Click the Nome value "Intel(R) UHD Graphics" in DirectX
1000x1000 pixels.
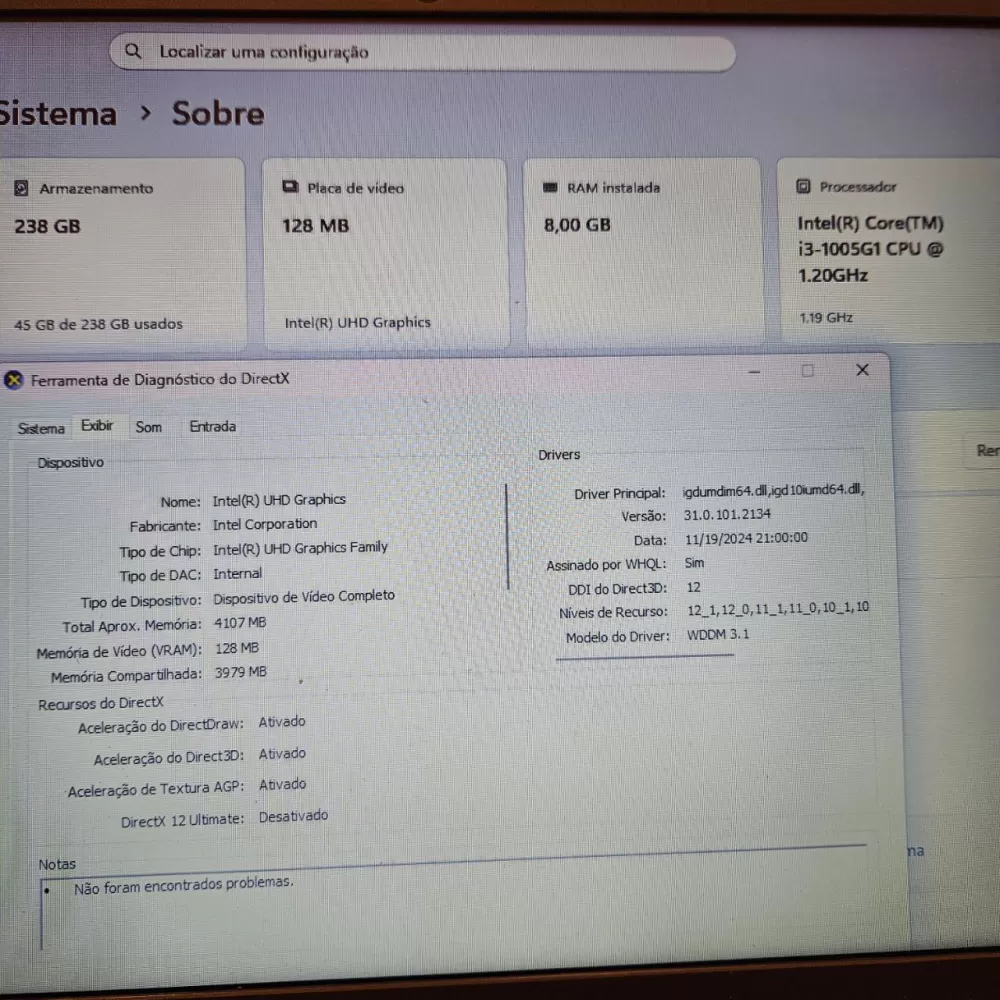pos(279,500)
